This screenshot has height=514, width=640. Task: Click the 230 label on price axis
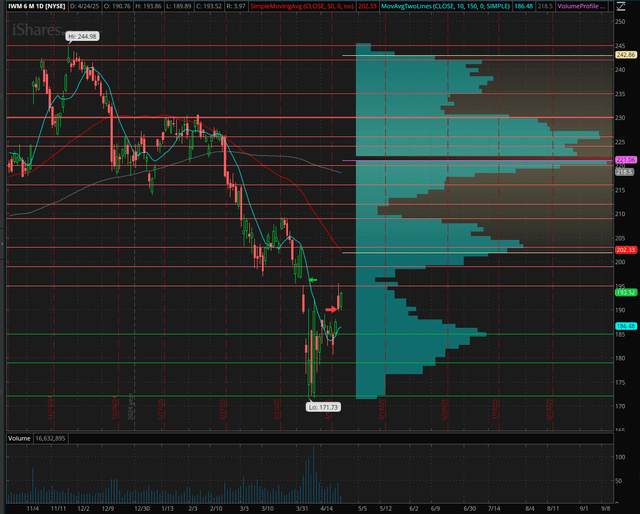pos(620,118)
